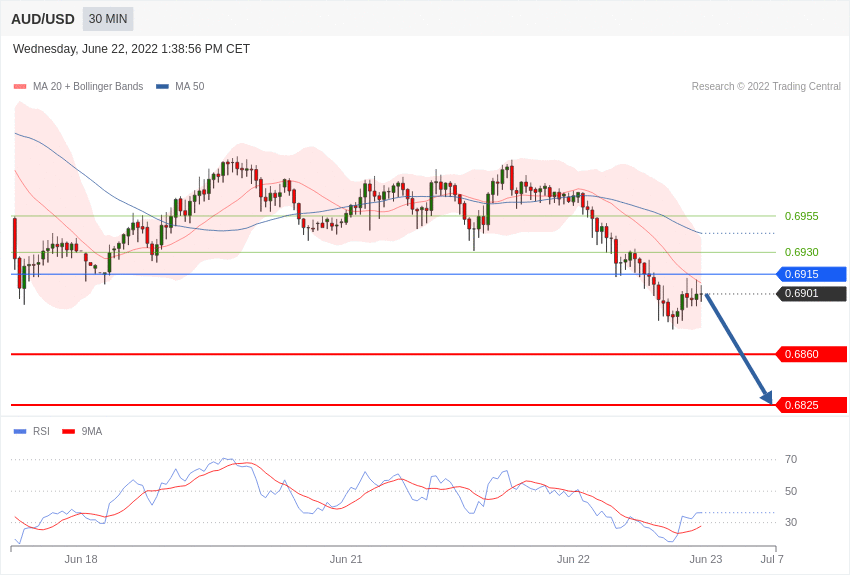The width and height of the screenshot is (850, 576).
Task: Toggle the MA 50 legend label
Action: coord(190,87)
